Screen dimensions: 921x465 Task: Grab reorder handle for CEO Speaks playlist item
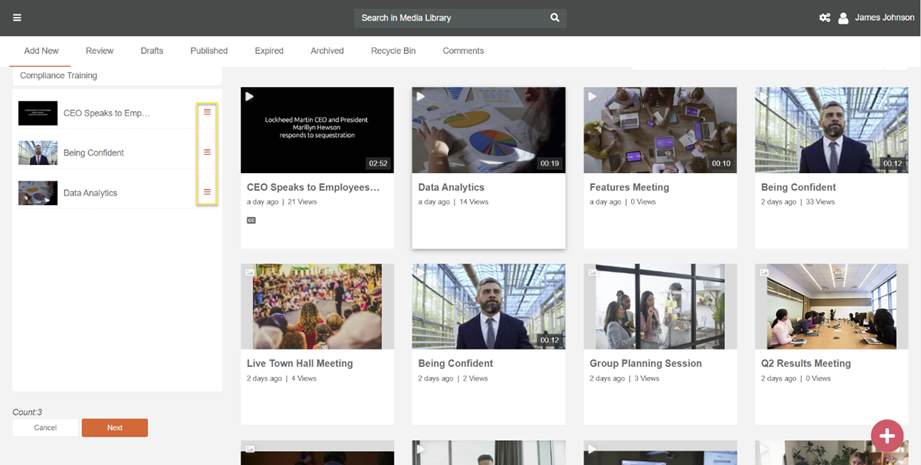coord(207,112)
